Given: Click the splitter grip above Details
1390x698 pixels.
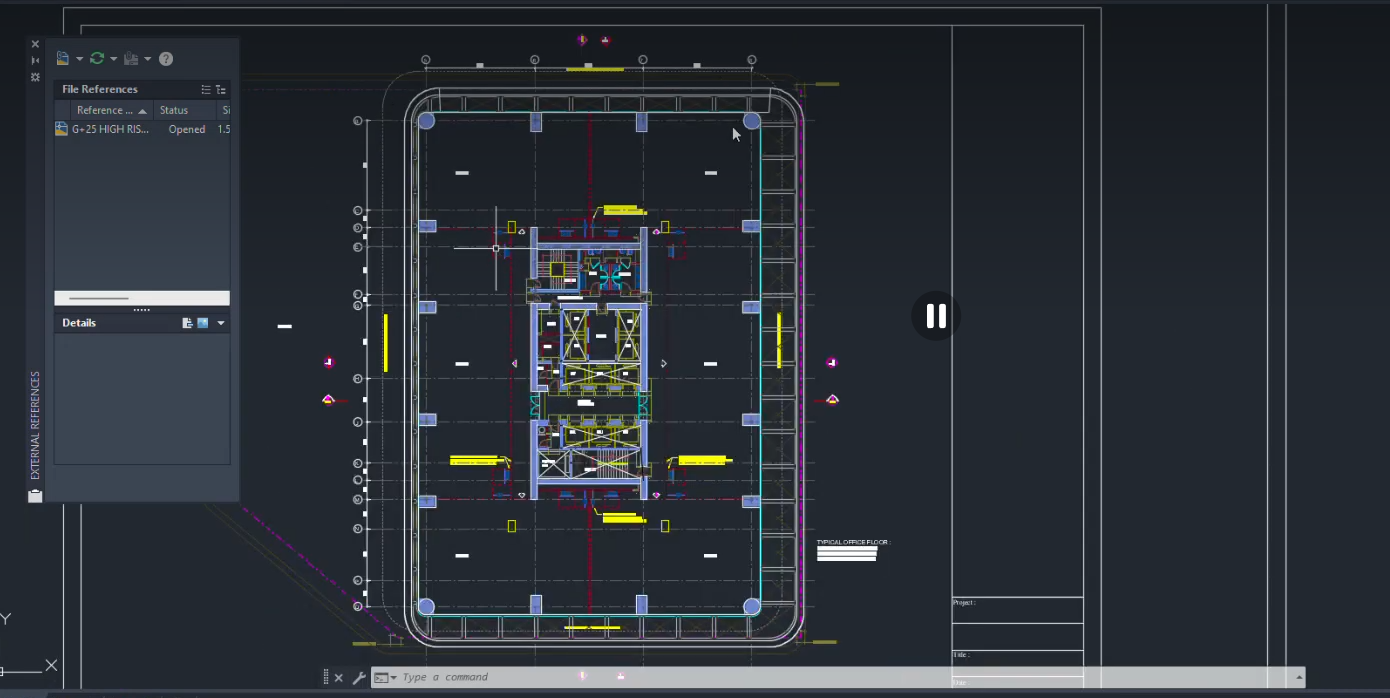Looking at the screenshot, I should 142,310.
